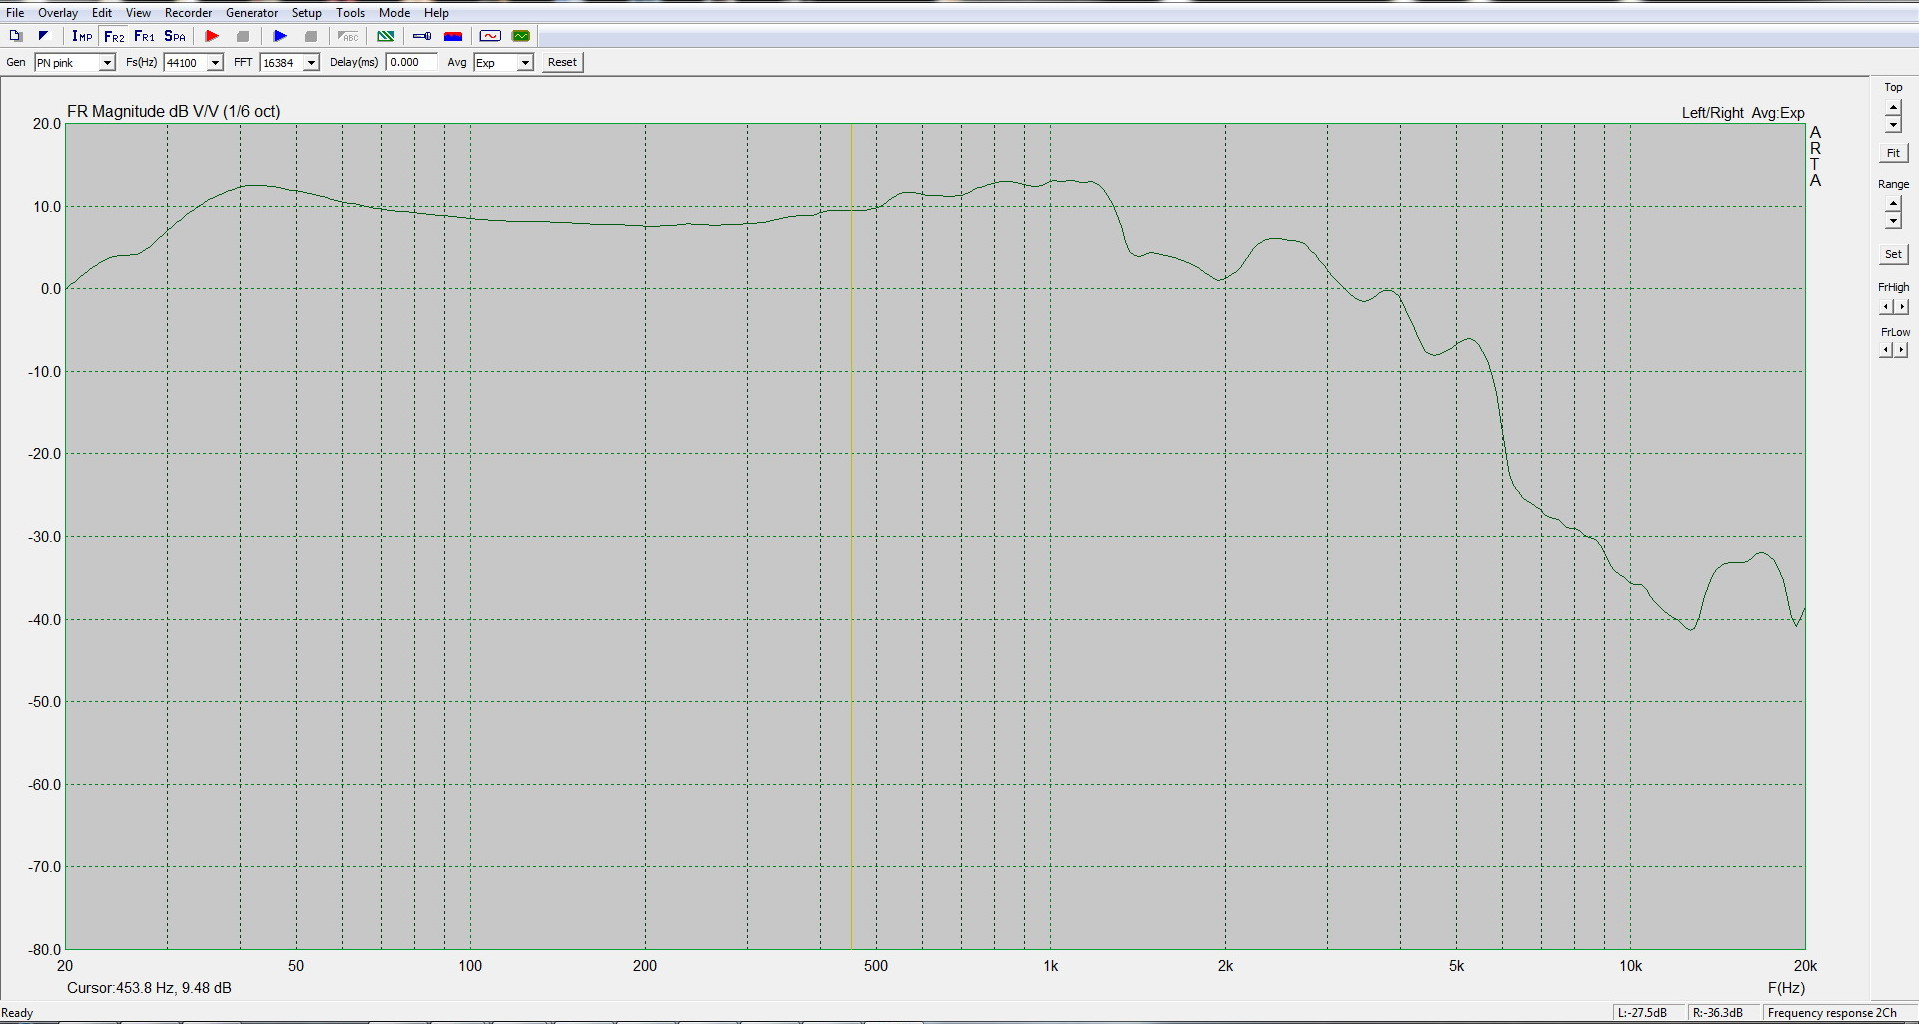Image resolution: width=1919 pixels, height=1024 pixels.
Task: Click the blue probe/calibration icon
Action: point(422,36)
